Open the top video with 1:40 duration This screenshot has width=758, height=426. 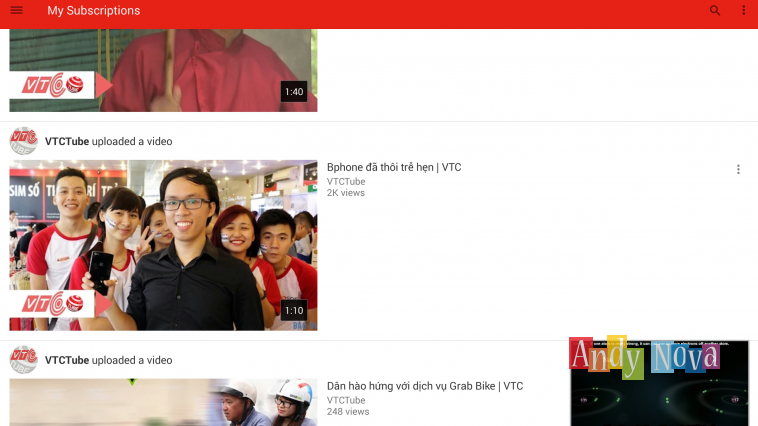pyautogui.click(x=163, y=70)
